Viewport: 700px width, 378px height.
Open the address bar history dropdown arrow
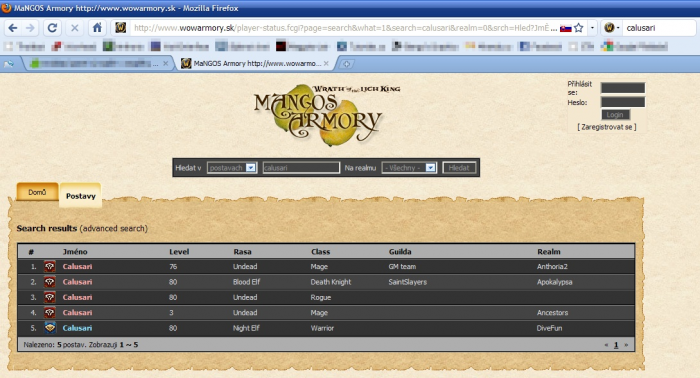[x=592, y=28]
